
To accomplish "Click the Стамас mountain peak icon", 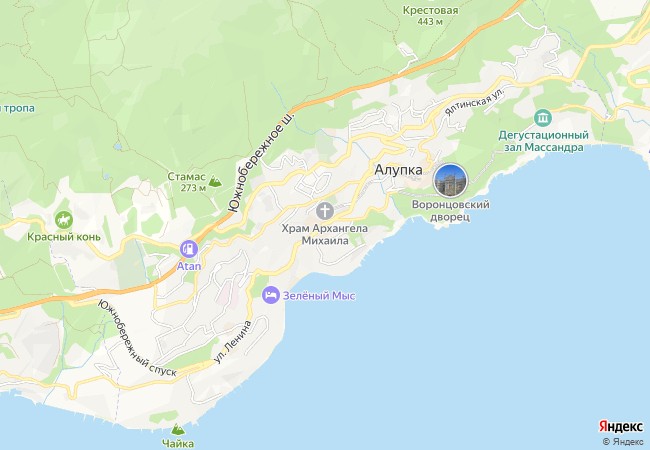I will 215,181.
